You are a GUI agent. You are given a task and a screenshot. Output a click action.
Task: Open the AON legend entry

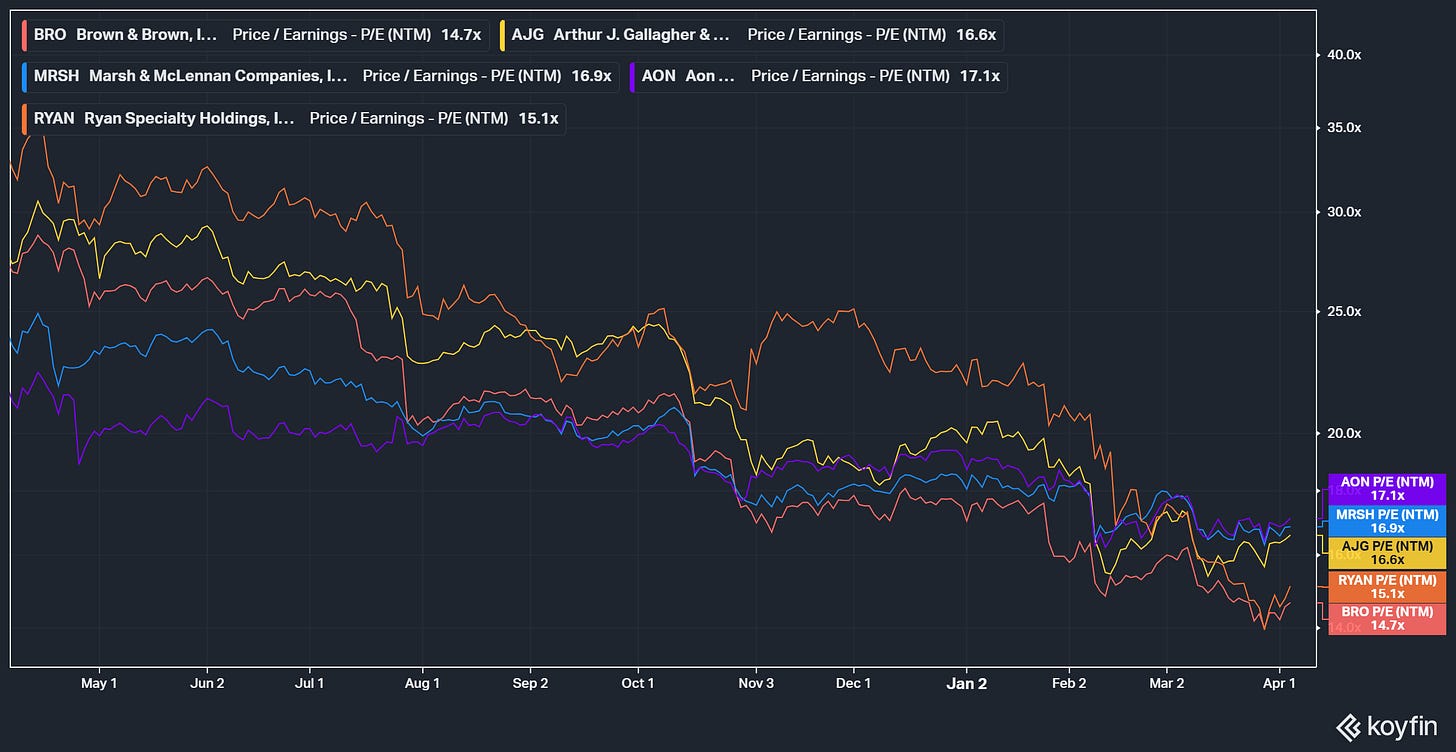pos(818,76)
